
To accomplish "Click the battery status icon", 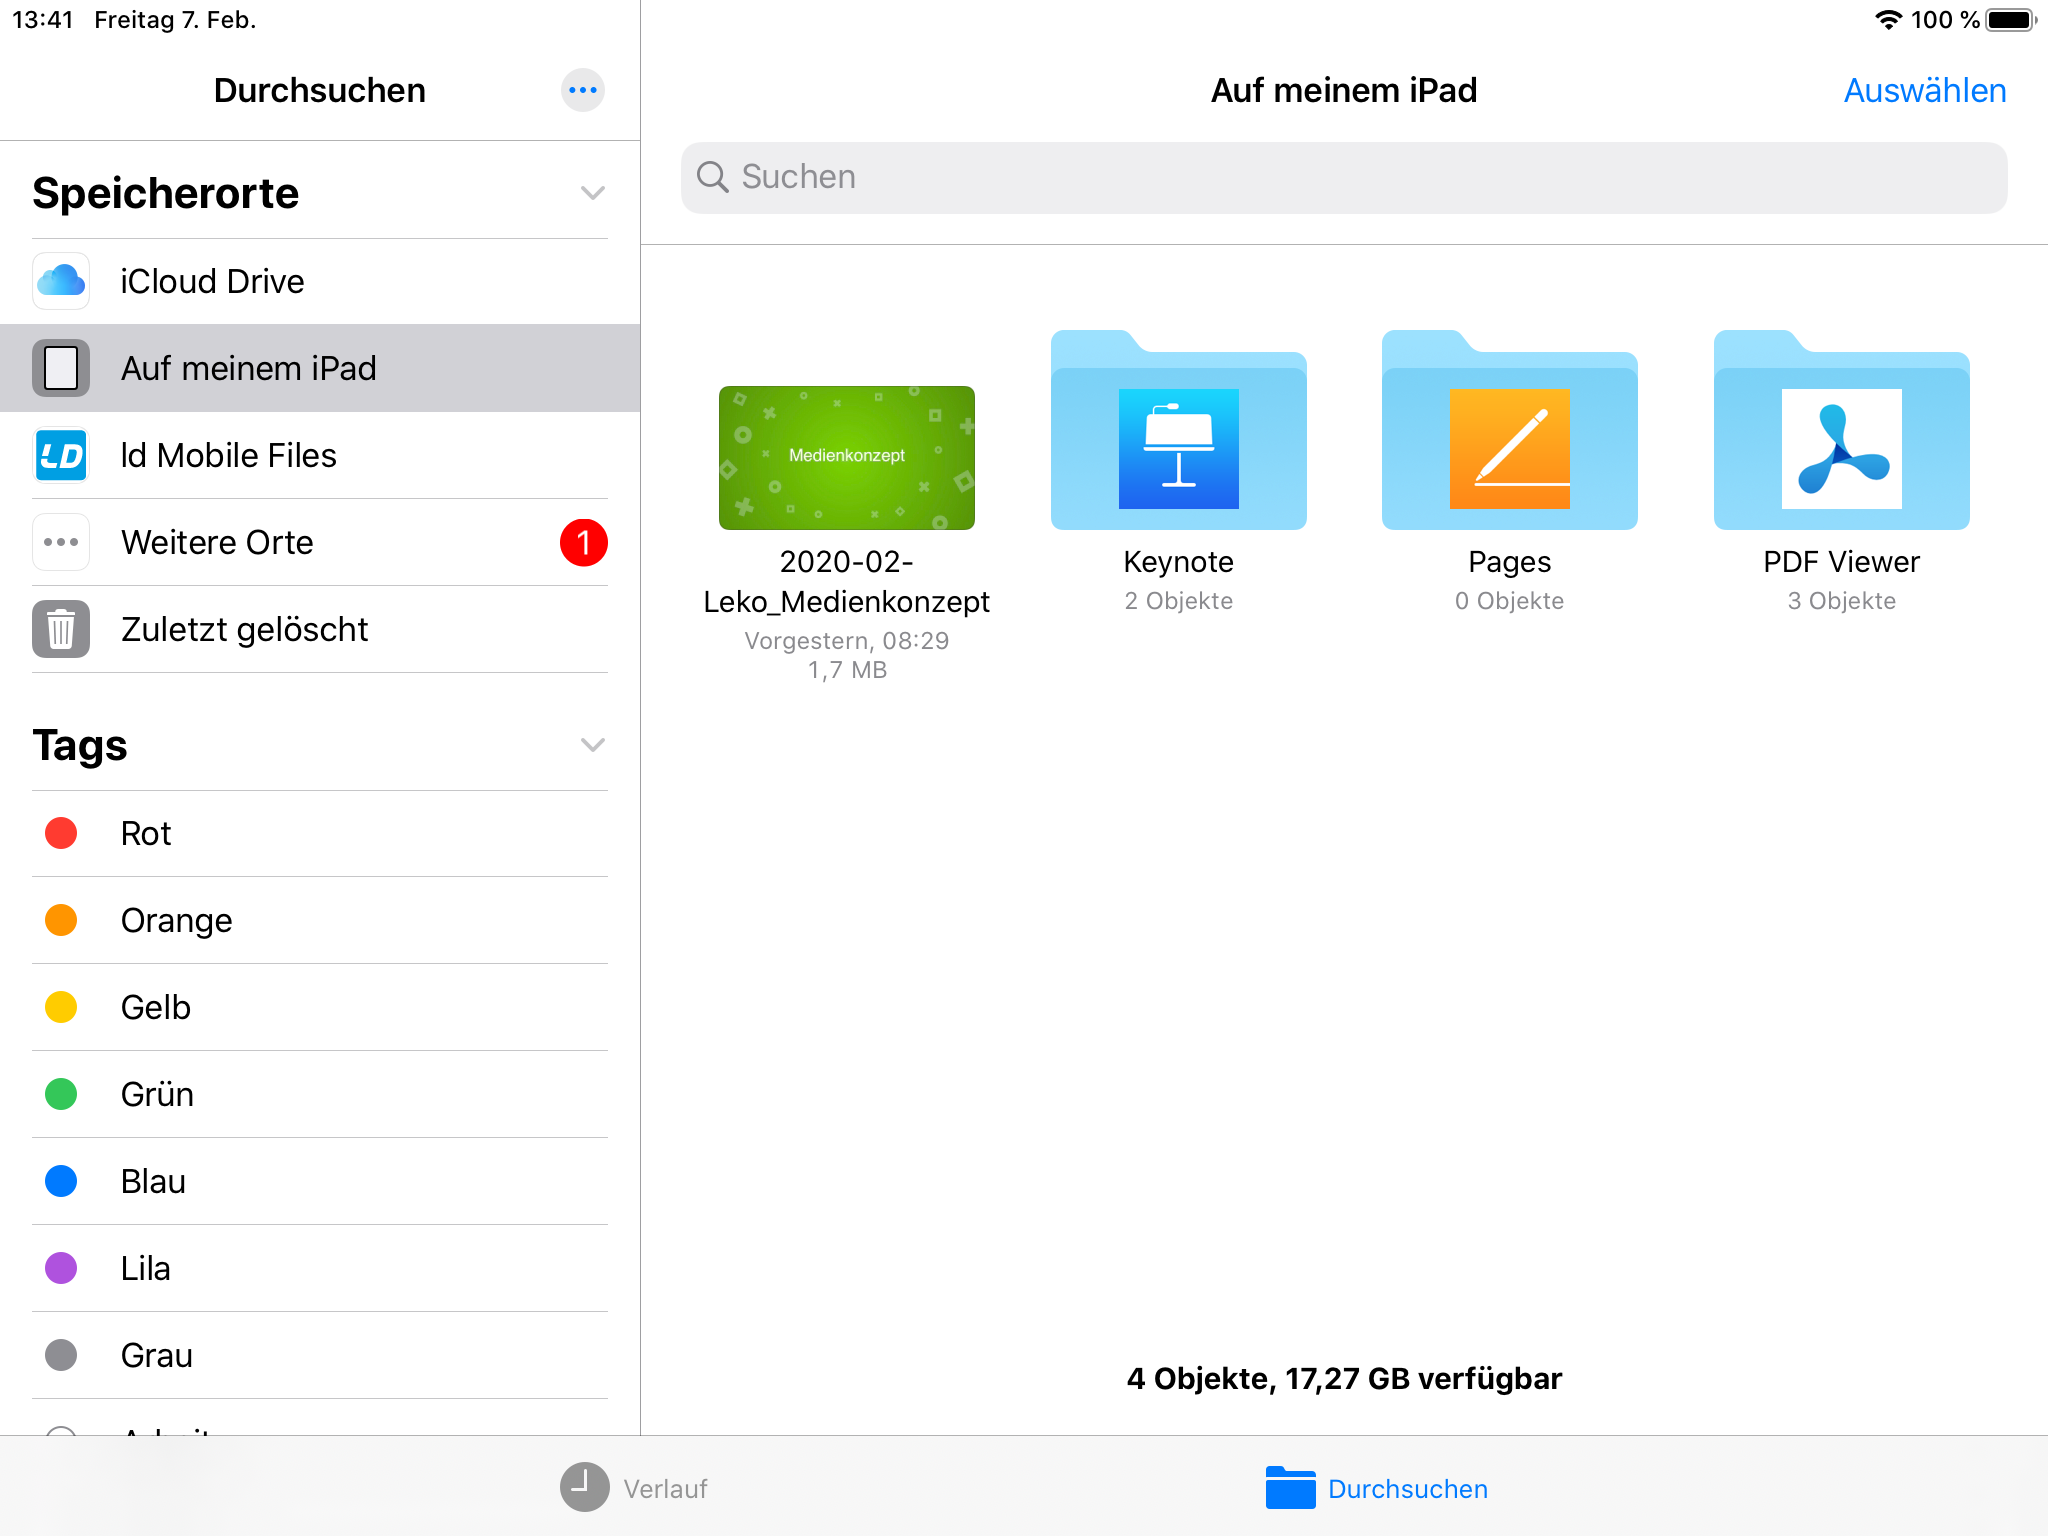I will [2011, 20].
